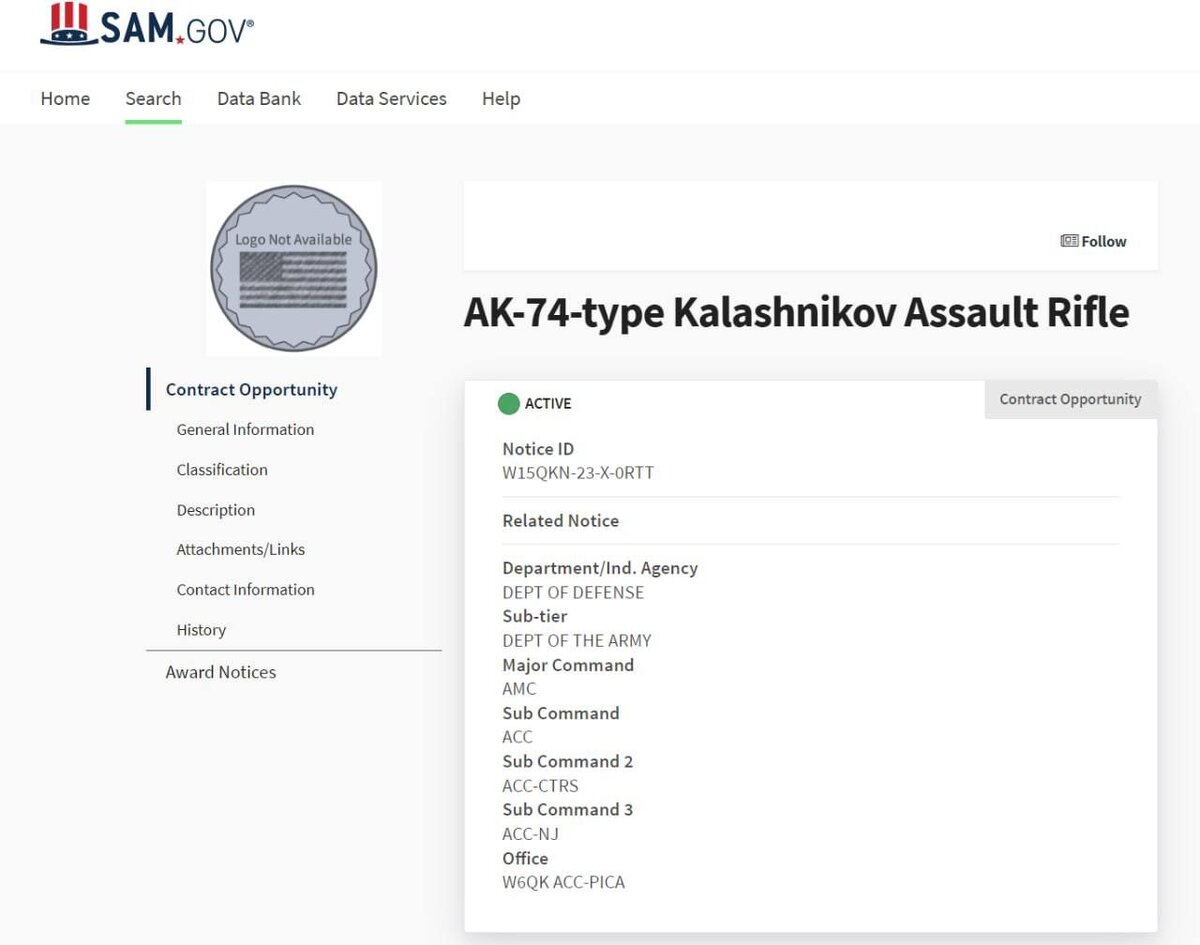Open Award Notices in the sidebar
The height and width of the screenshot is (945, 1200).
tap(221, 672)
